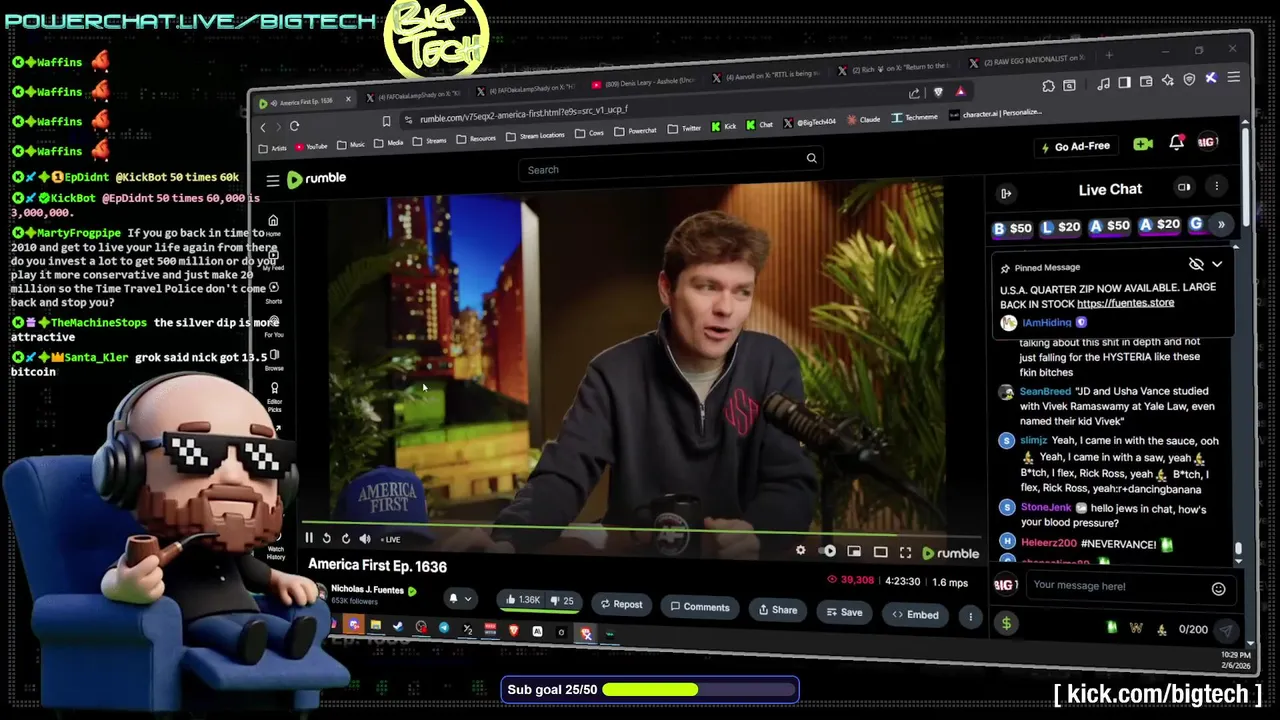The image size is (1280, 720).
Task: Click the Rumble logo
Action: click(x=316, y=179)
